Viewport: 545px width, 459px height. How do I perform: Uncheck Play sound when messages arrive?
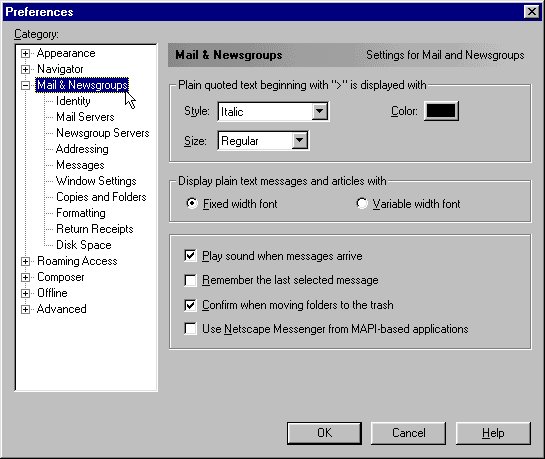point(190,256)
